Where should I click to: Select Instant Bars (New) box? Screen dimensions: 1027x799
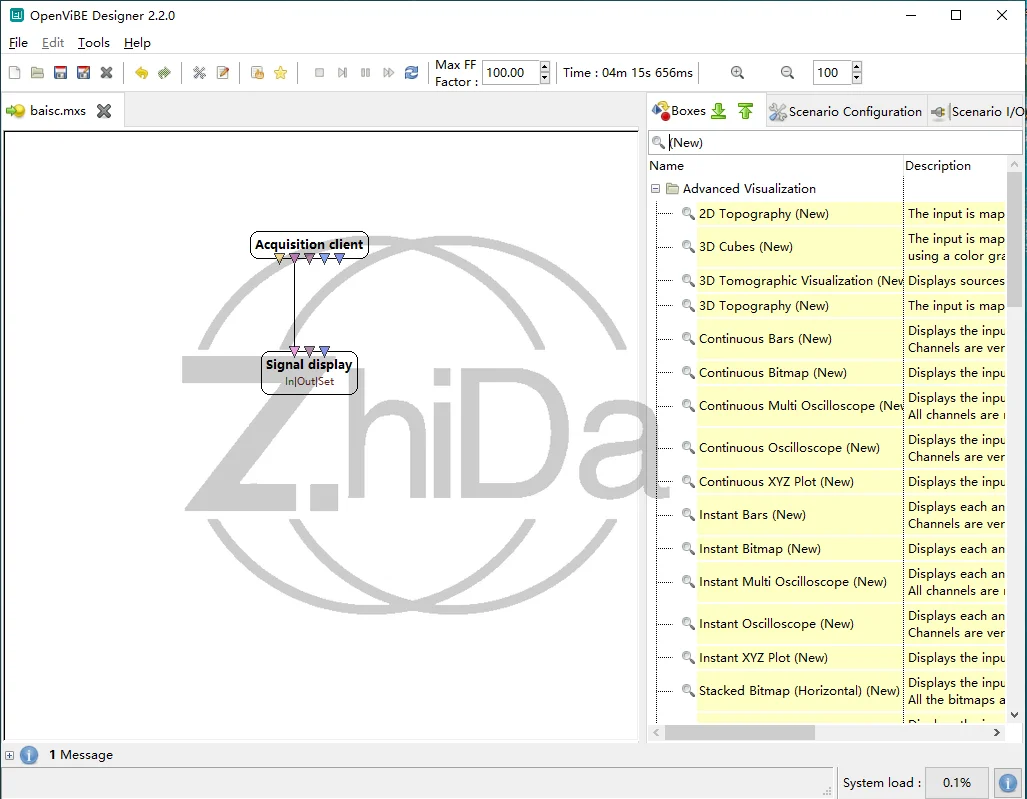coord(752,515)
